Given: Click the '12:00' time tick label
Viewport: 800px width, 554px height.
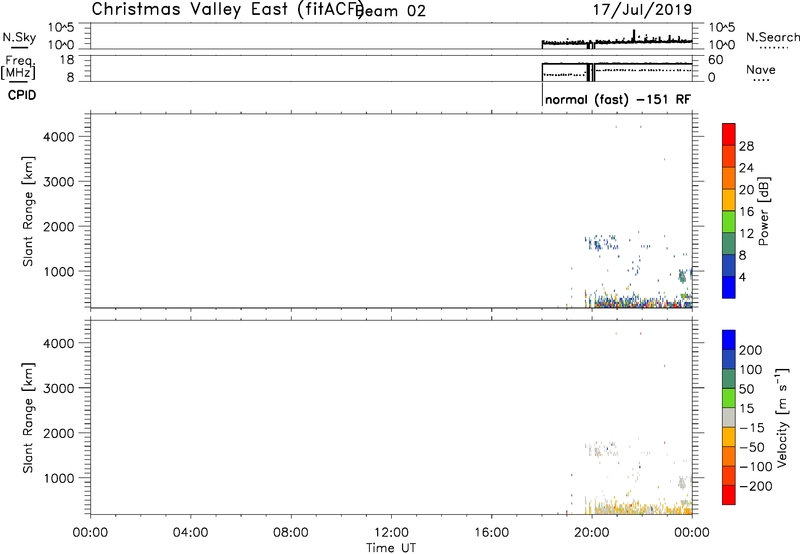Looking at the screenshot, I should [391, 533].
